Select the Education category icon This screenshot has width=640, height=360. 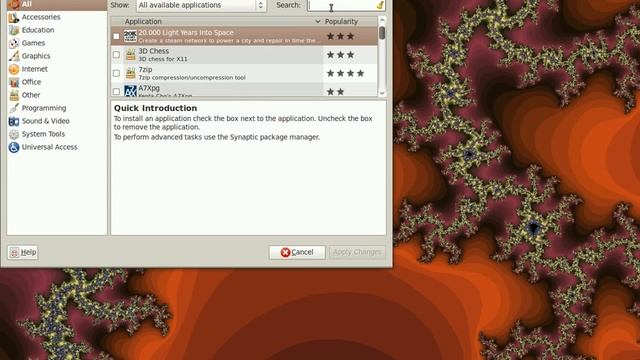[14, 30]
